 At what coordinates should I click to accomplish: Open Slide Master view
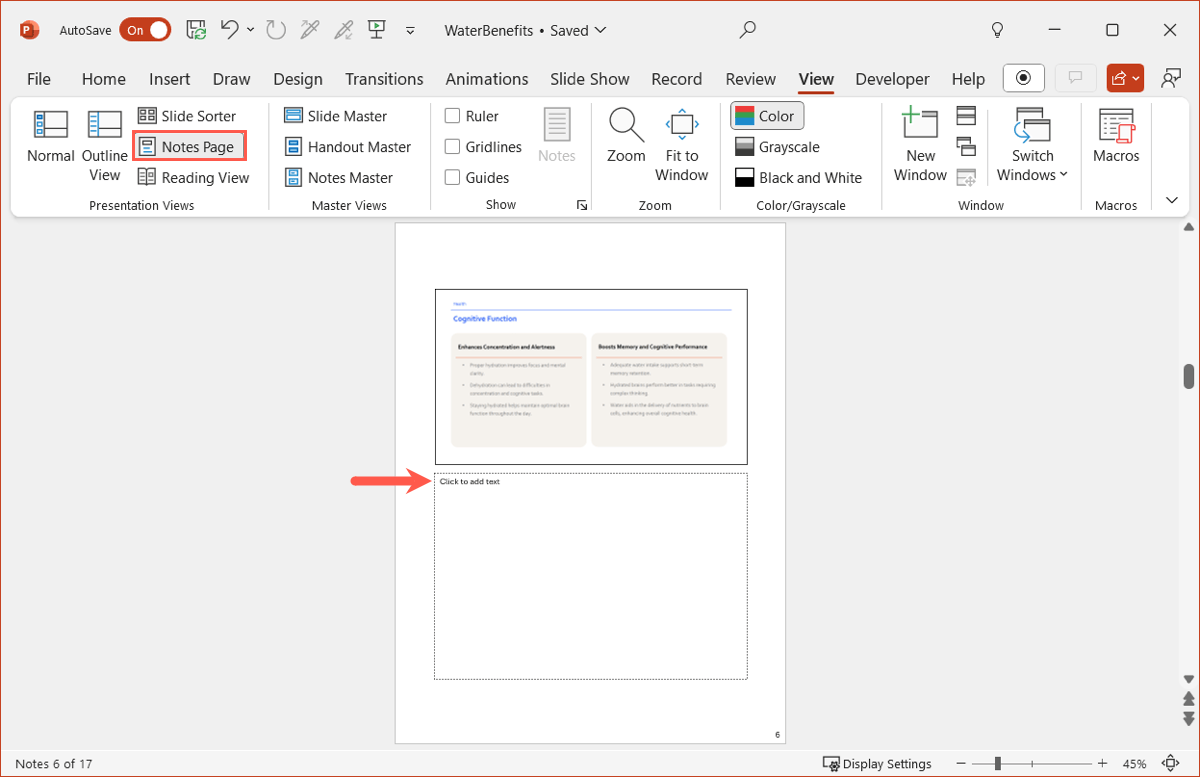pyautogui.click(x=336, y=116)
